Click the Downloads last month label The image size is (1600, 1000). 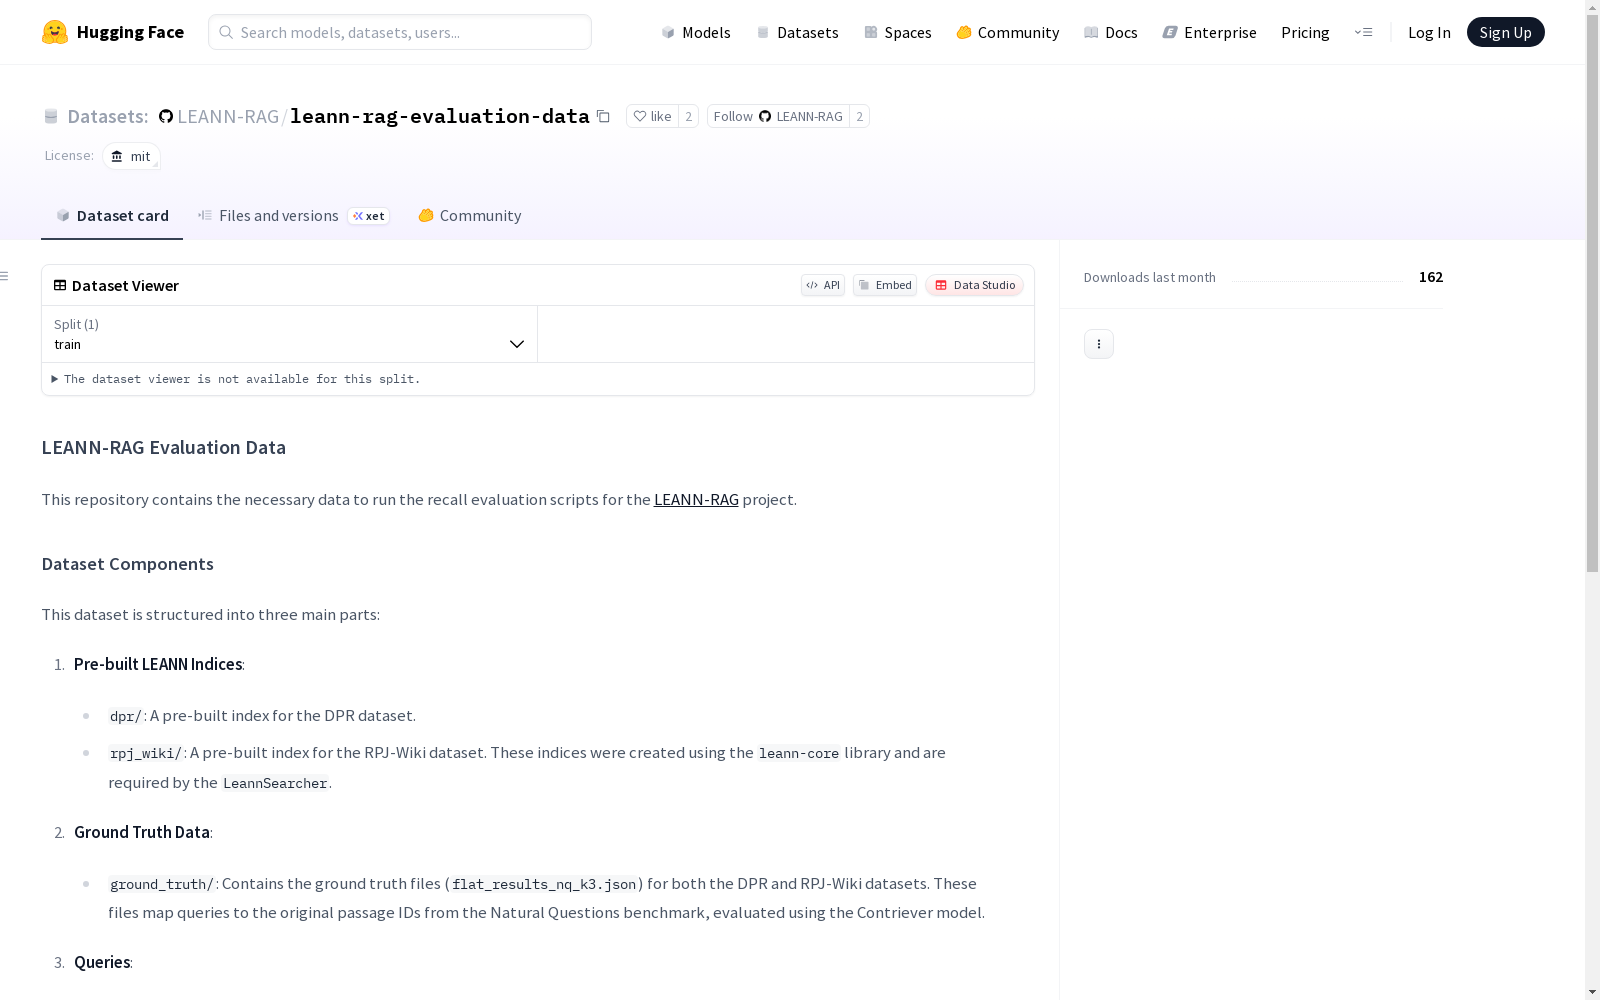(1150, 277)
